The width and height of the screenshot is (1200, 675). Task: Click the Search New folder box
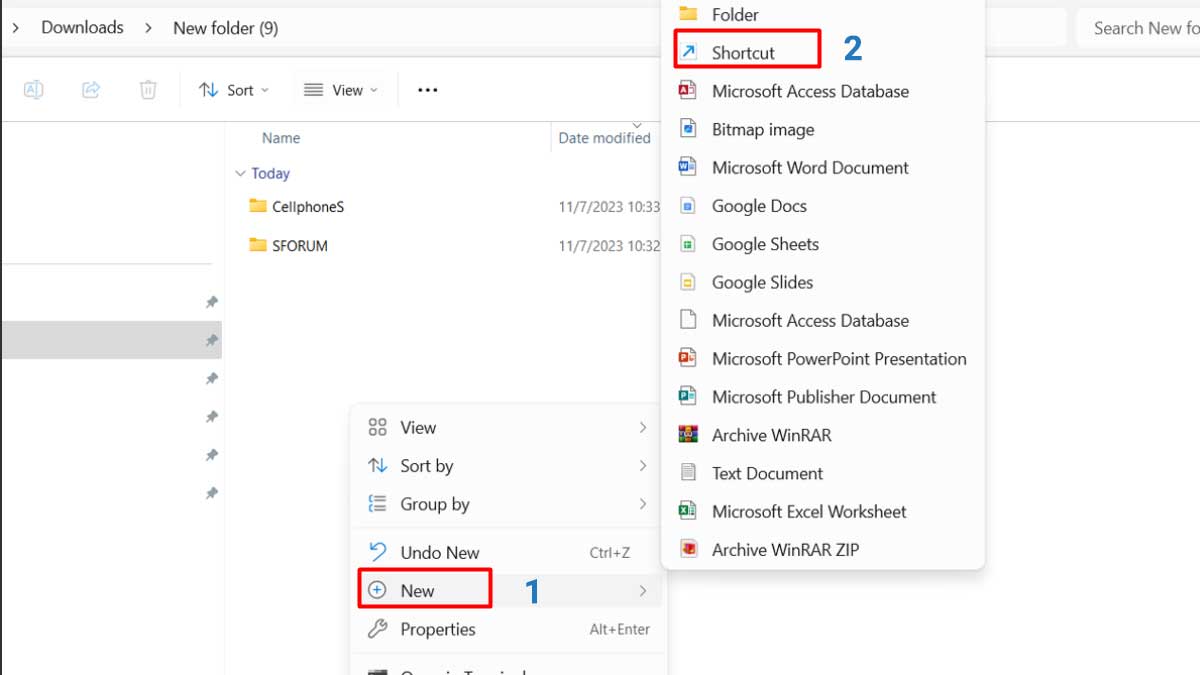coord(1138,28)
